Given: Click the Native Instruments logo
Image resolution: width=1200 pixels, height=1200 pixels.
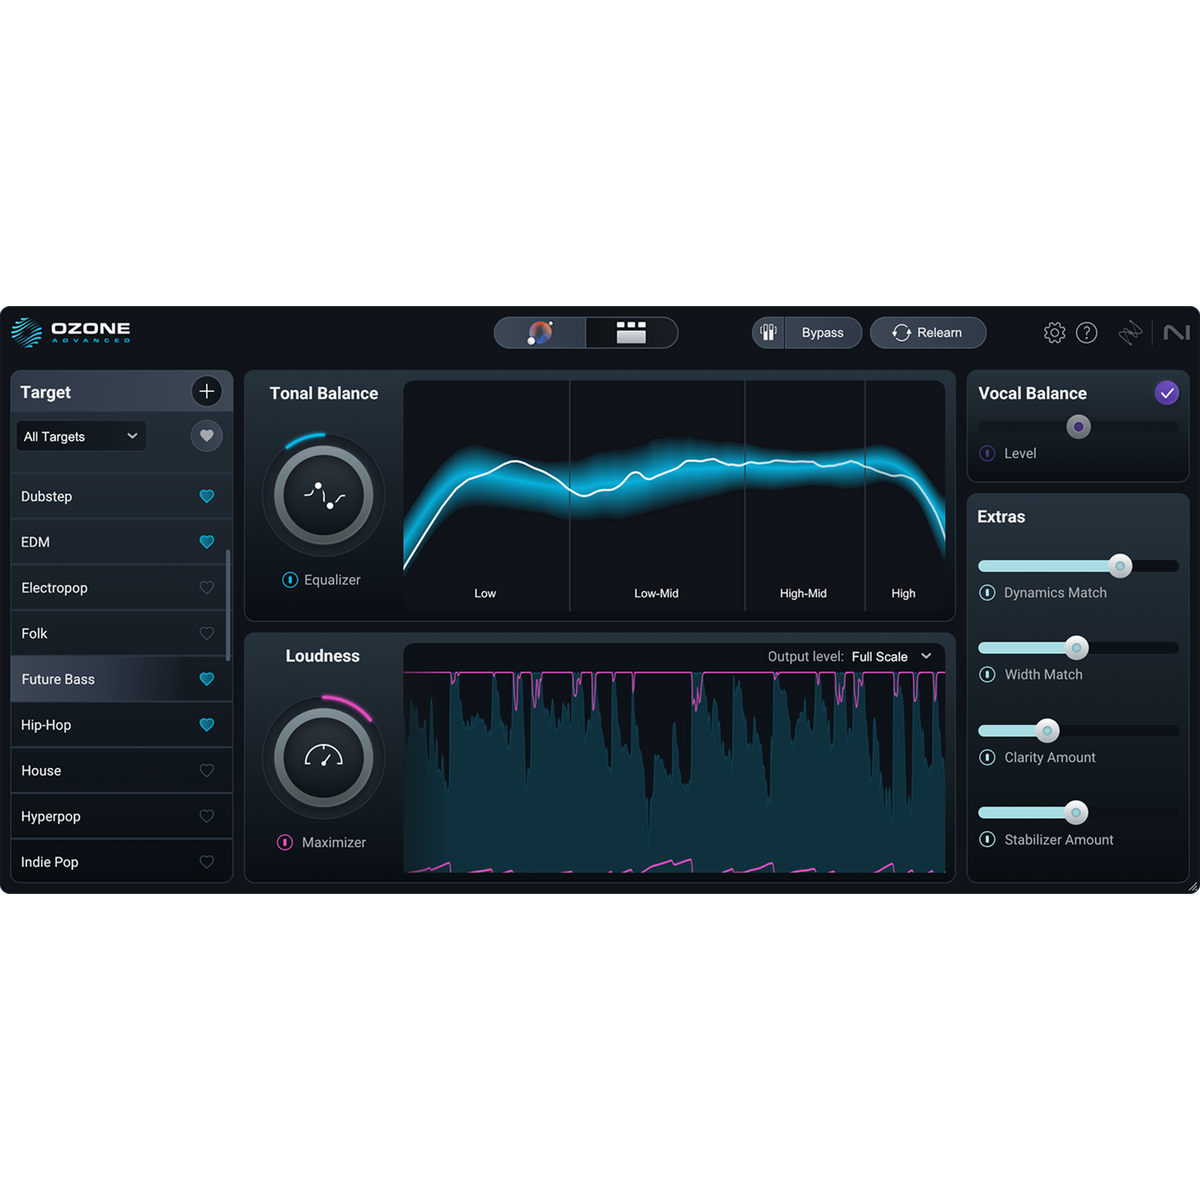Looking at the screenshot, I should coord(1176,332).
